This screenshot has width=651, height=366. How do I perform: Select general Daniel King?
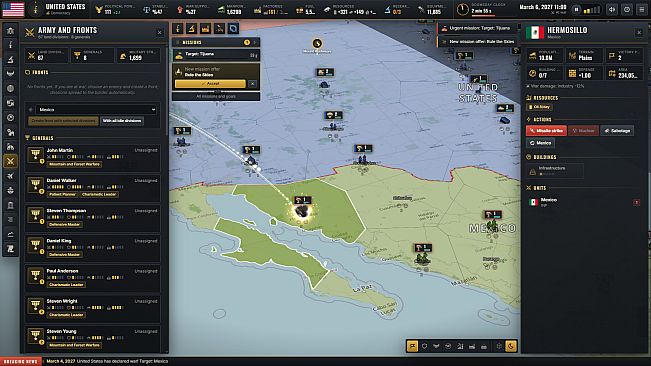point(92,249)
